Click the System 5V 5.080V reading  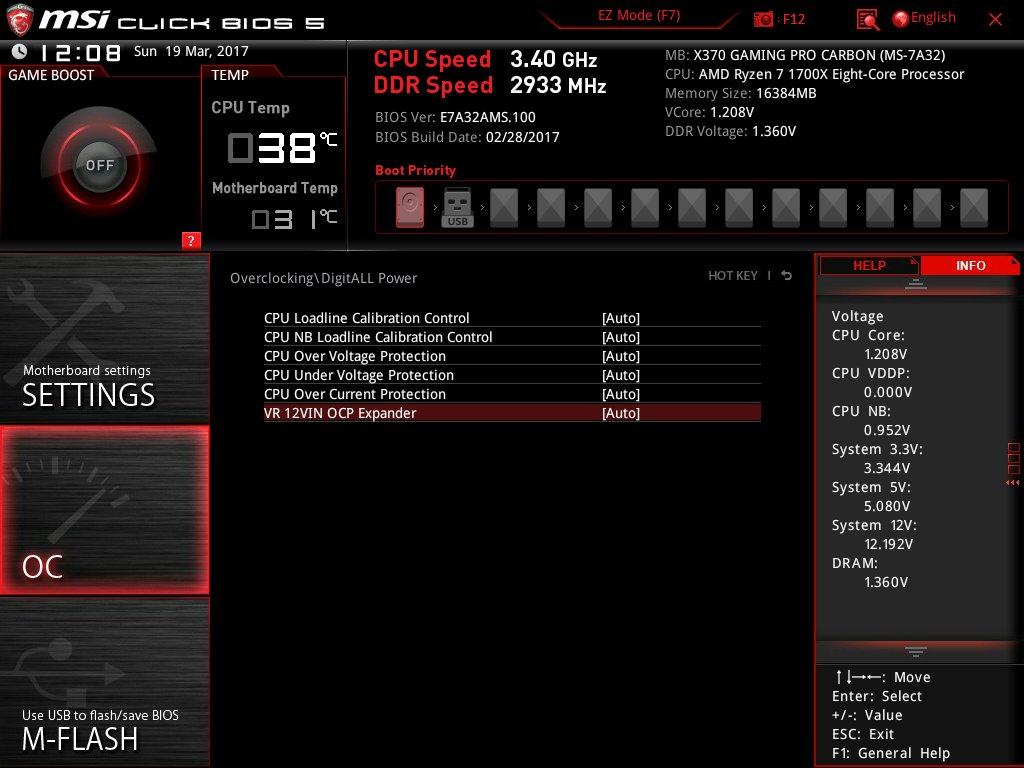coord(886,506)
